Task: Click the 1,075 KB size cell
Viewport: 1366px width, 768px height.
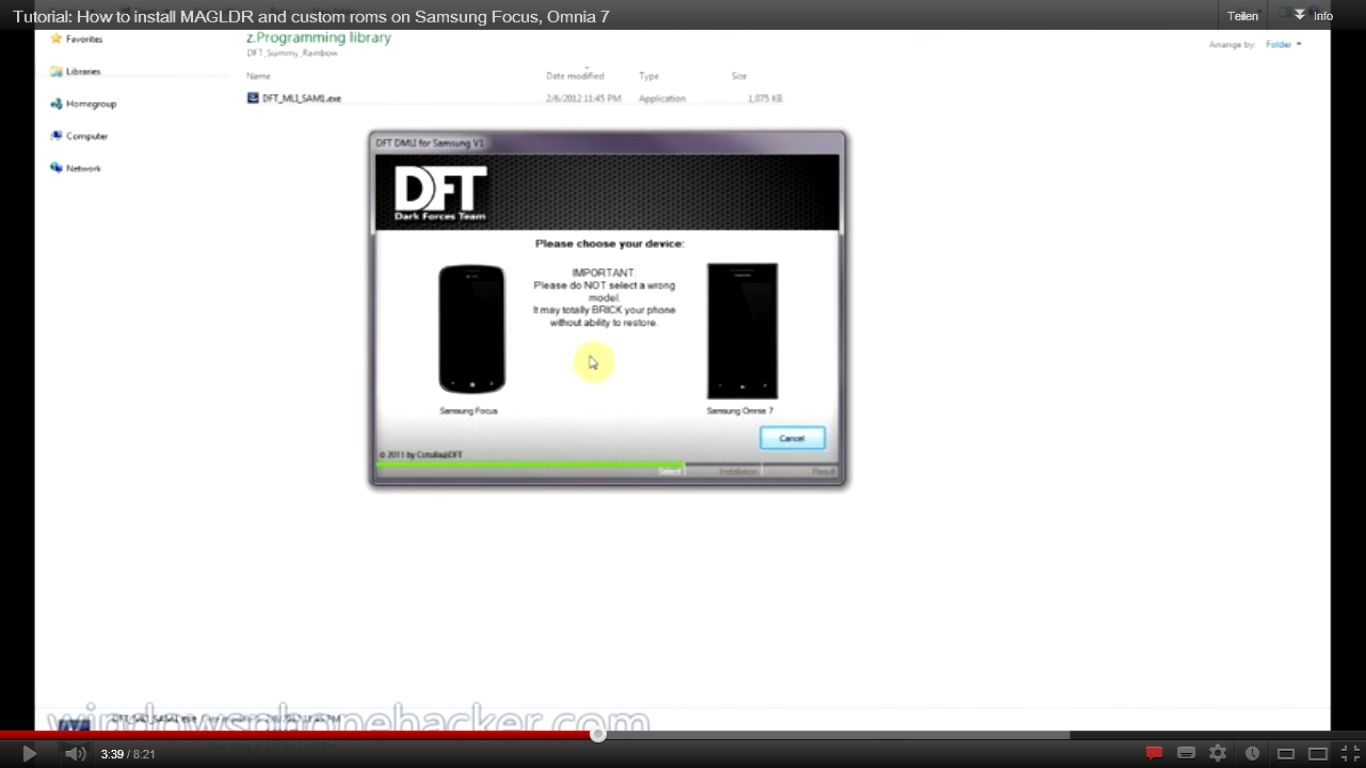Action: pos(765,98)
